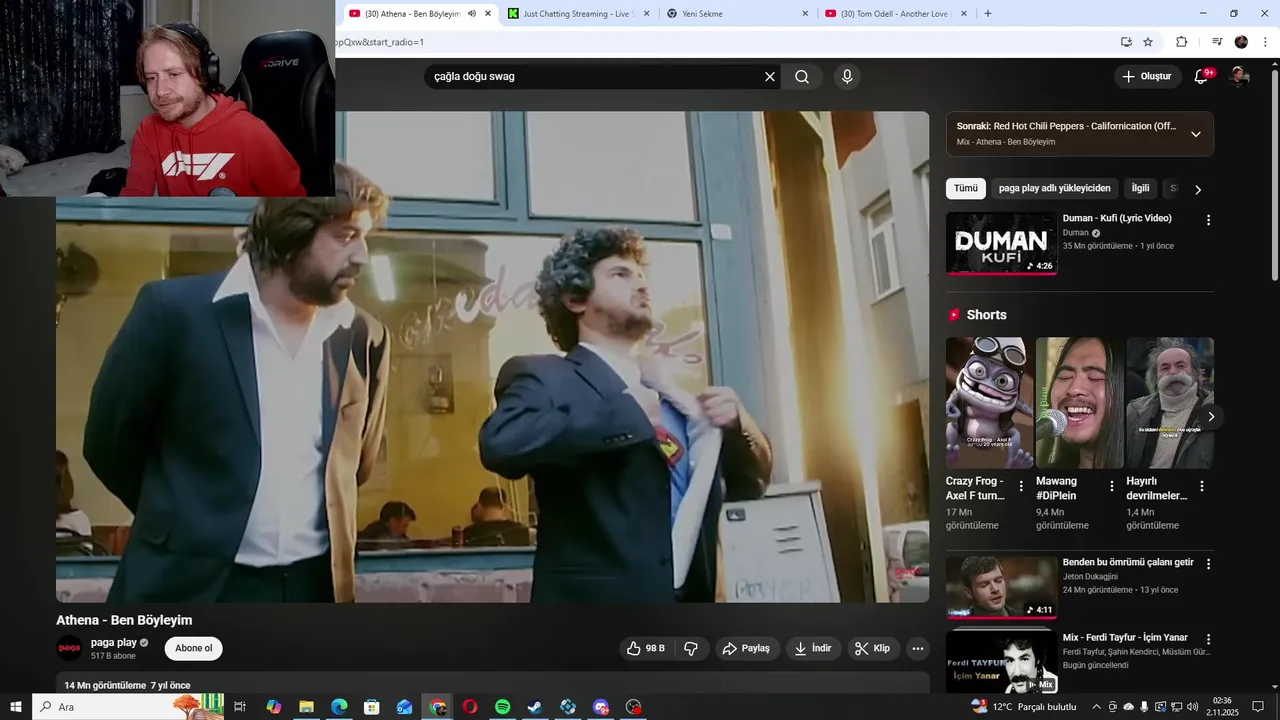Go to paga play channel name
The image size is (1280, 720).
click(x=113, y=643)
